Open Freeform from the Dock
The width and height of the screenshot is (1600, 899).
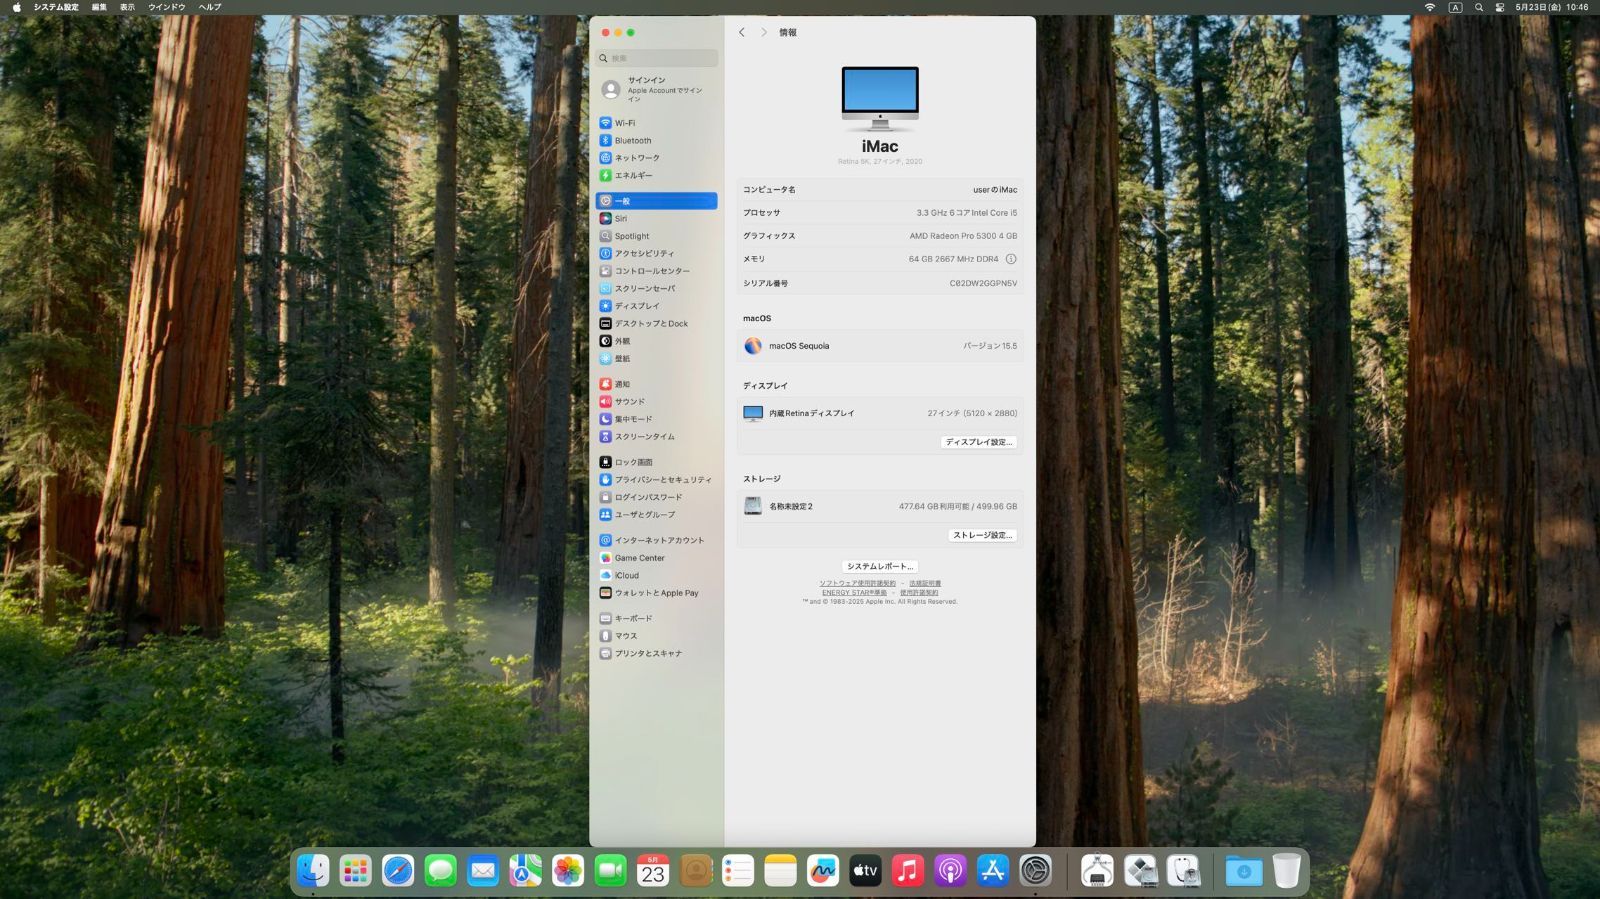point(823,871)
